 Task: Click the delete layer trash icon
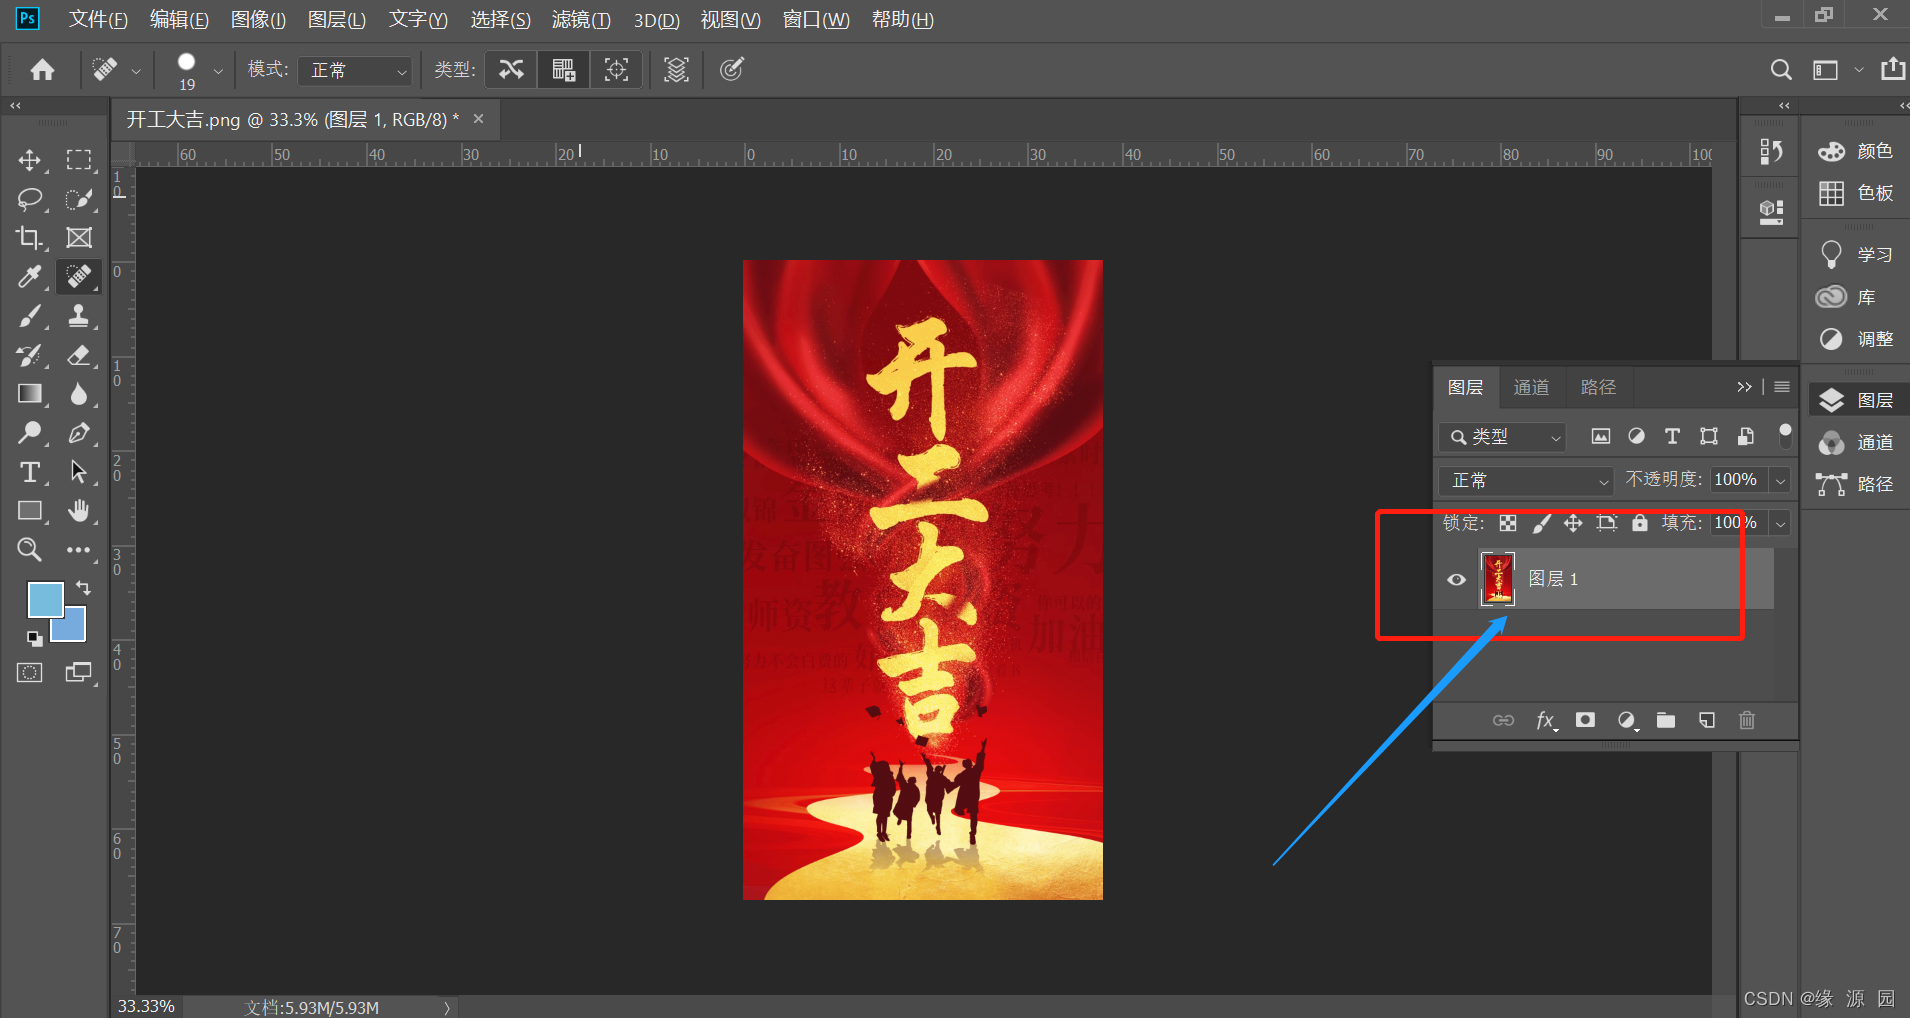pyautogui.click(x=1747, y=720)
